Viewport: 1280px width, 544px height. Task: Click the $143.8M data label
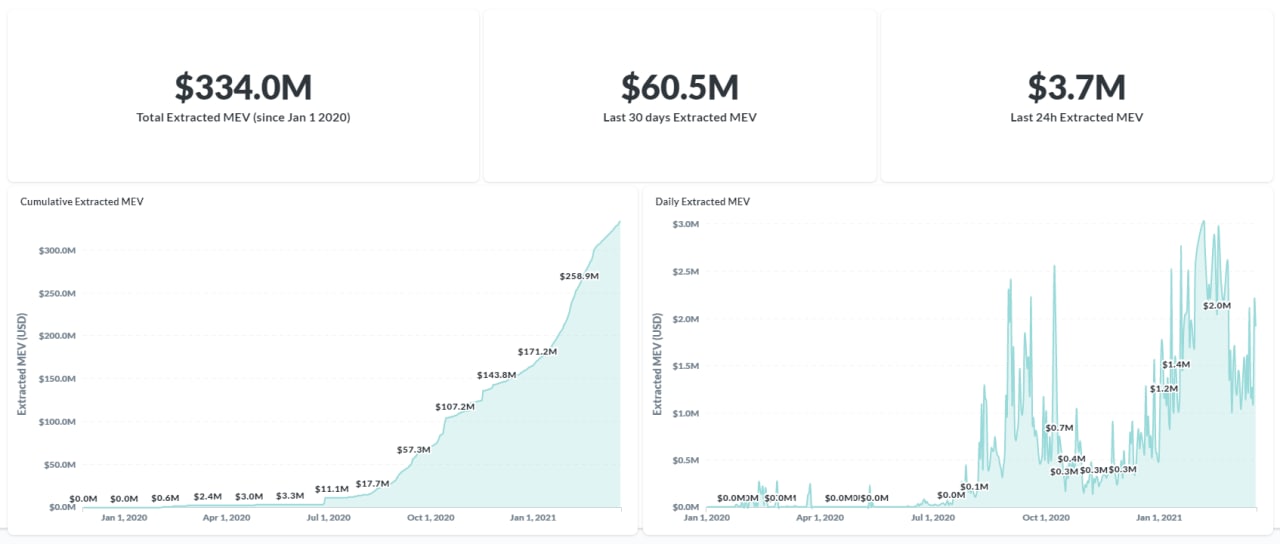[496, 375]
